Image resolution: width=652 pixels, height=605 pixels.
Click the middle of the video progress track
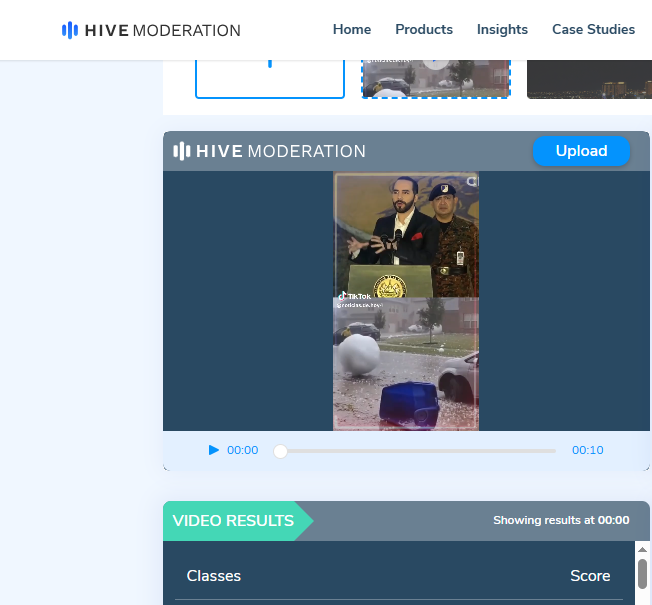(418, 451)
